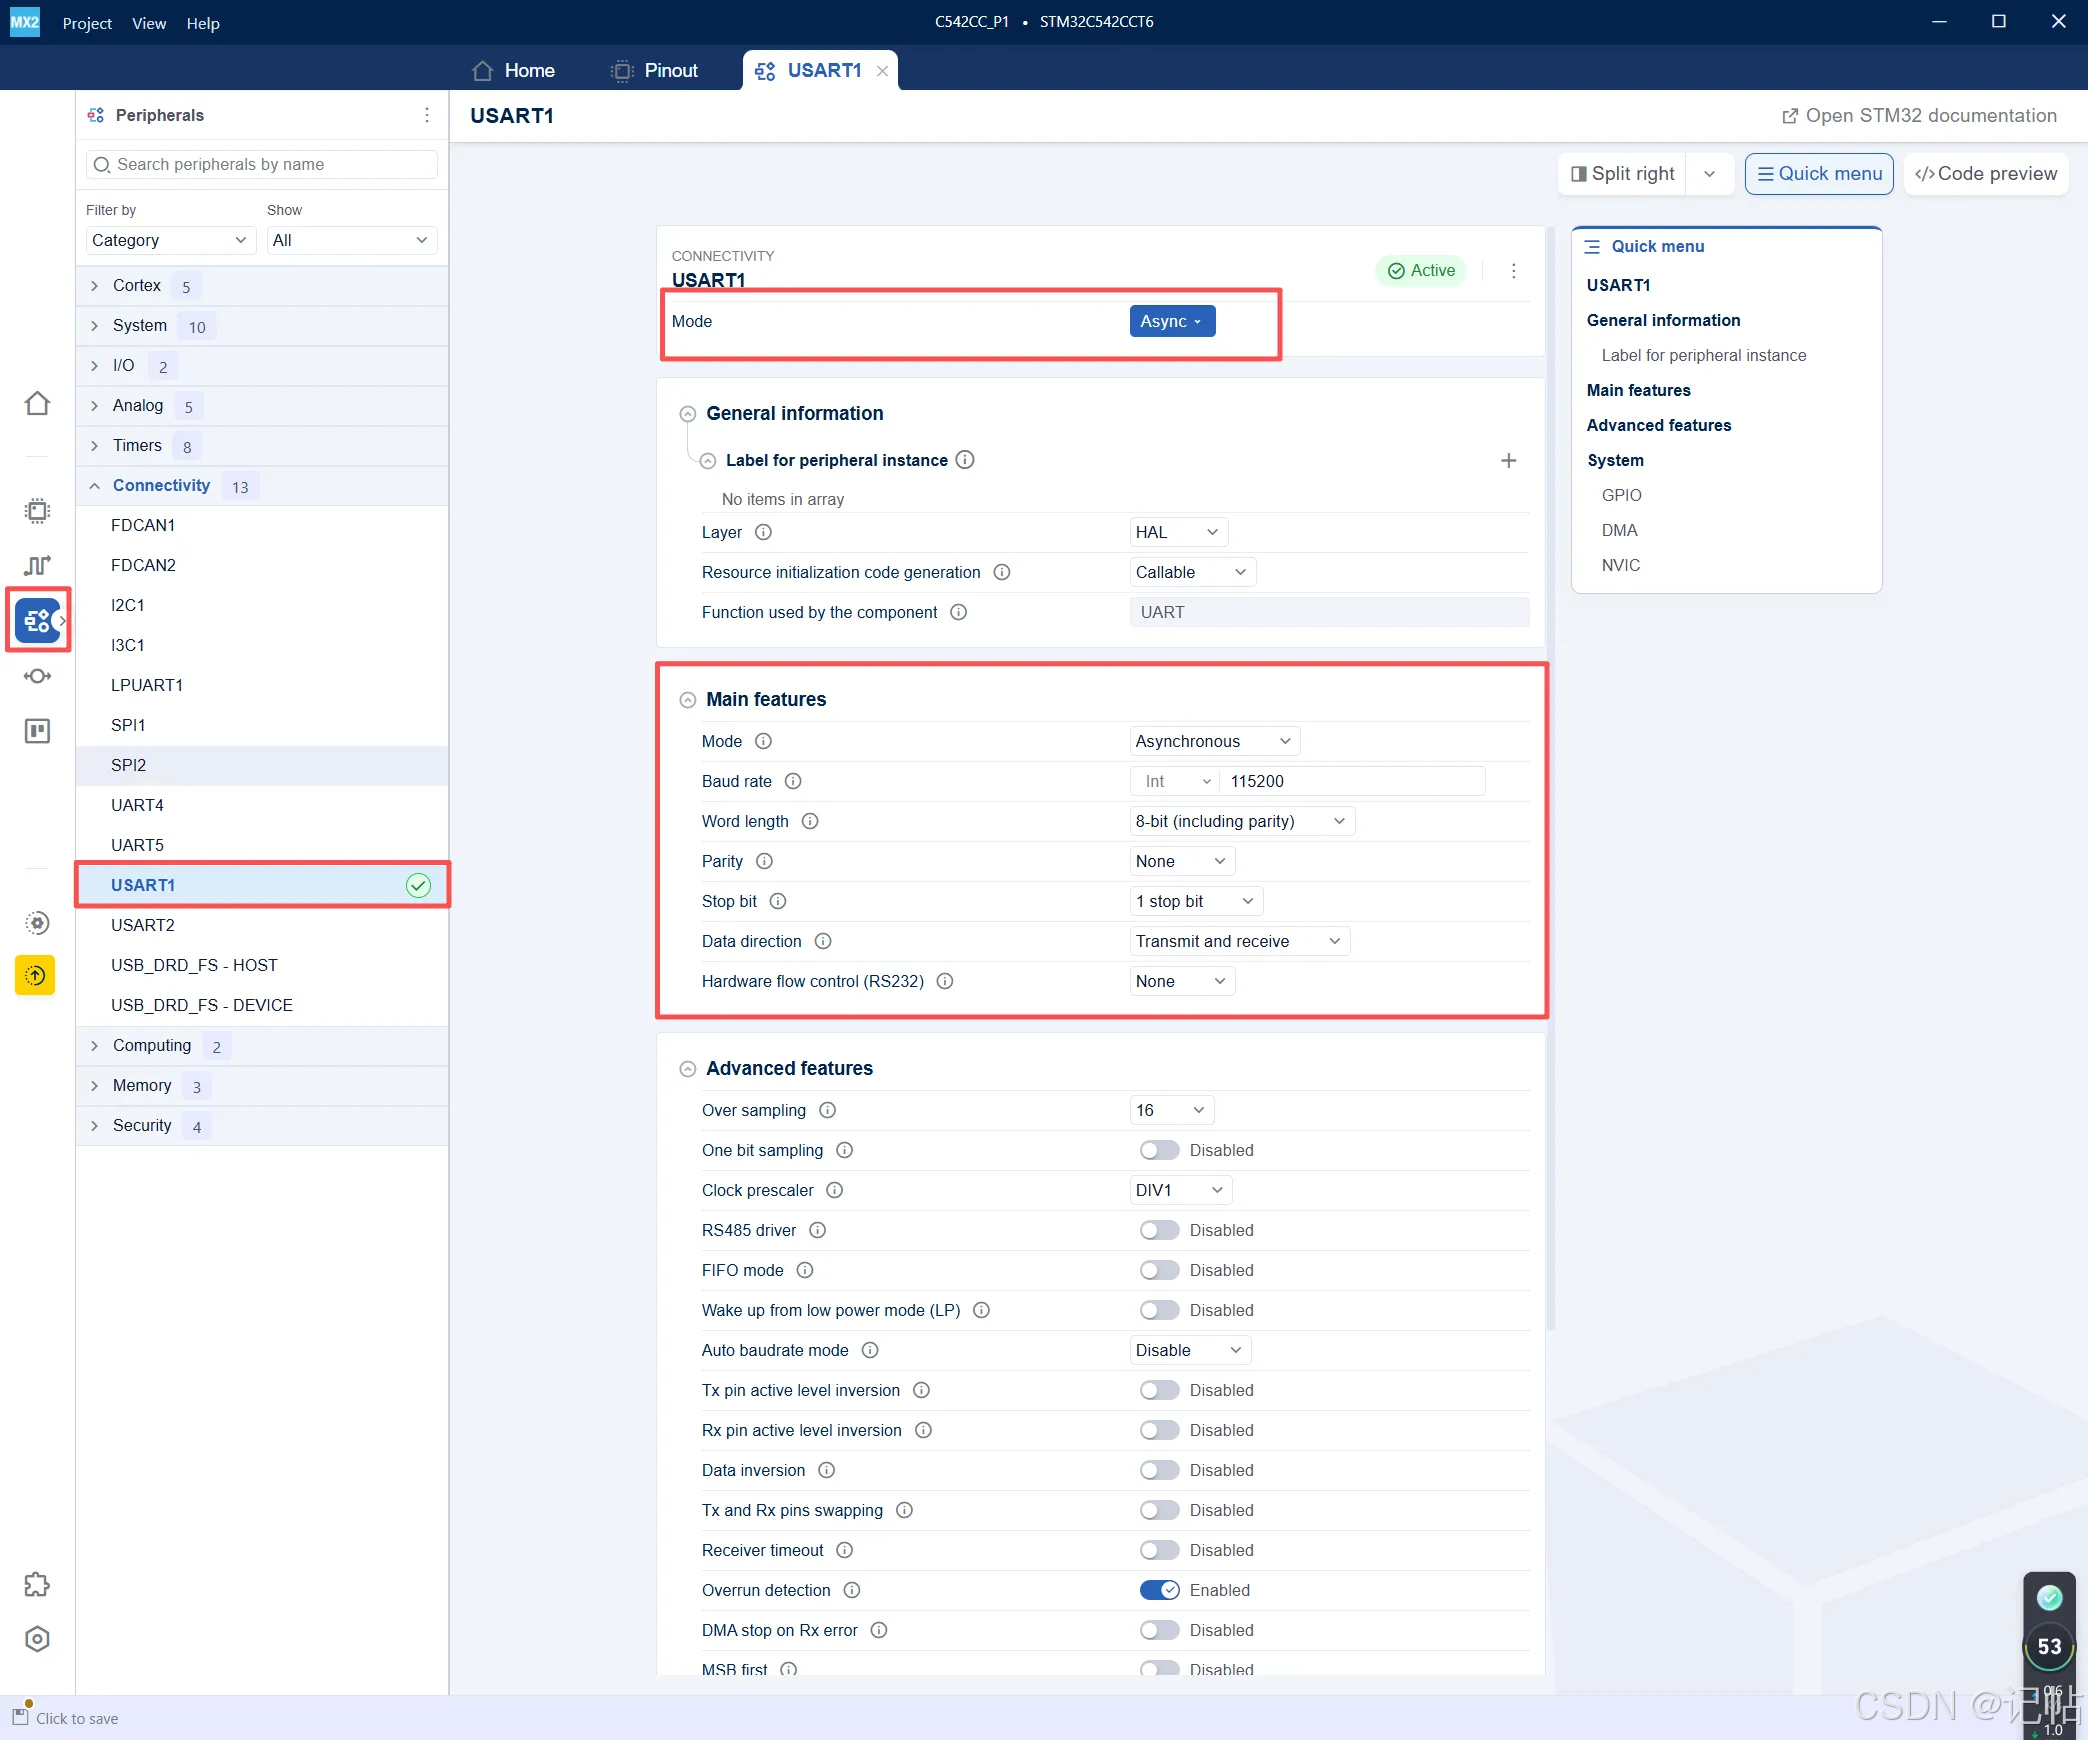This screenshot has height=1740, width=2088.
Task: Show info for Function used by the component
Action: point(958,612)
